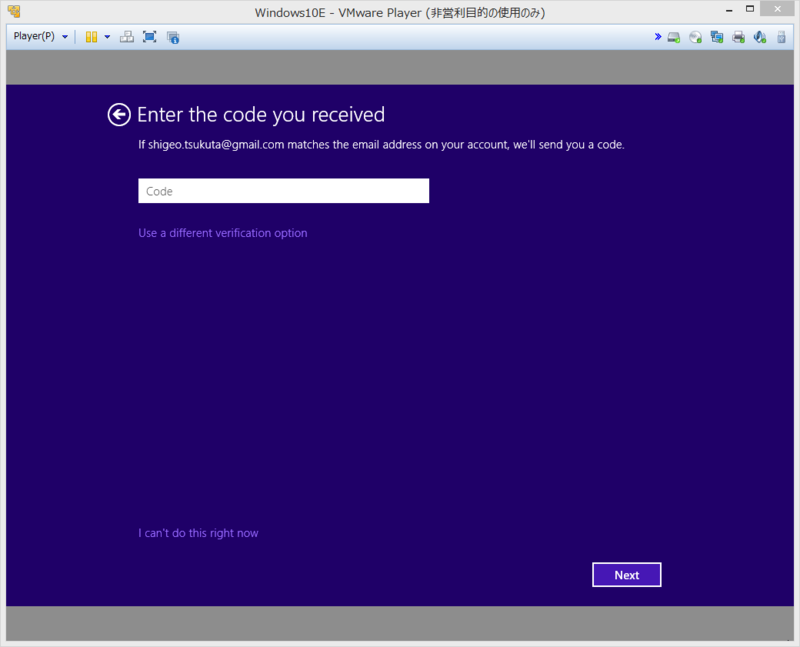This screenshot has height=647, width=800.
Task: Click the printer device icon
Action: [738, 37]
